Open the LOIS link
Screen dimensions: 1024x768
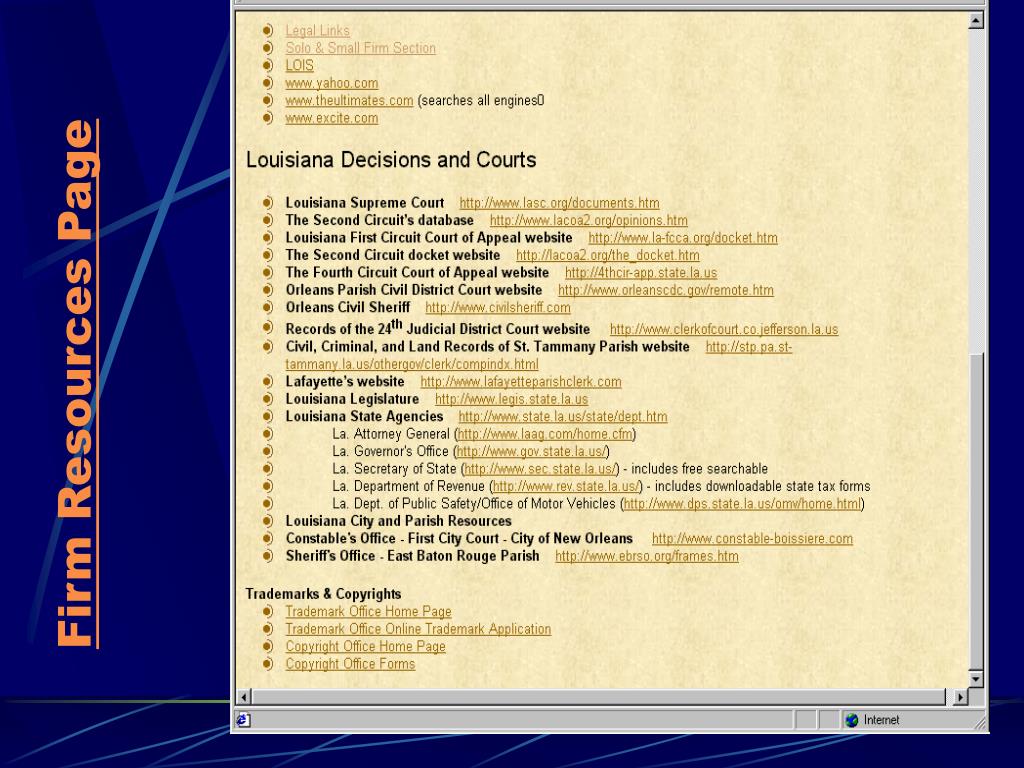pos(299,66)
